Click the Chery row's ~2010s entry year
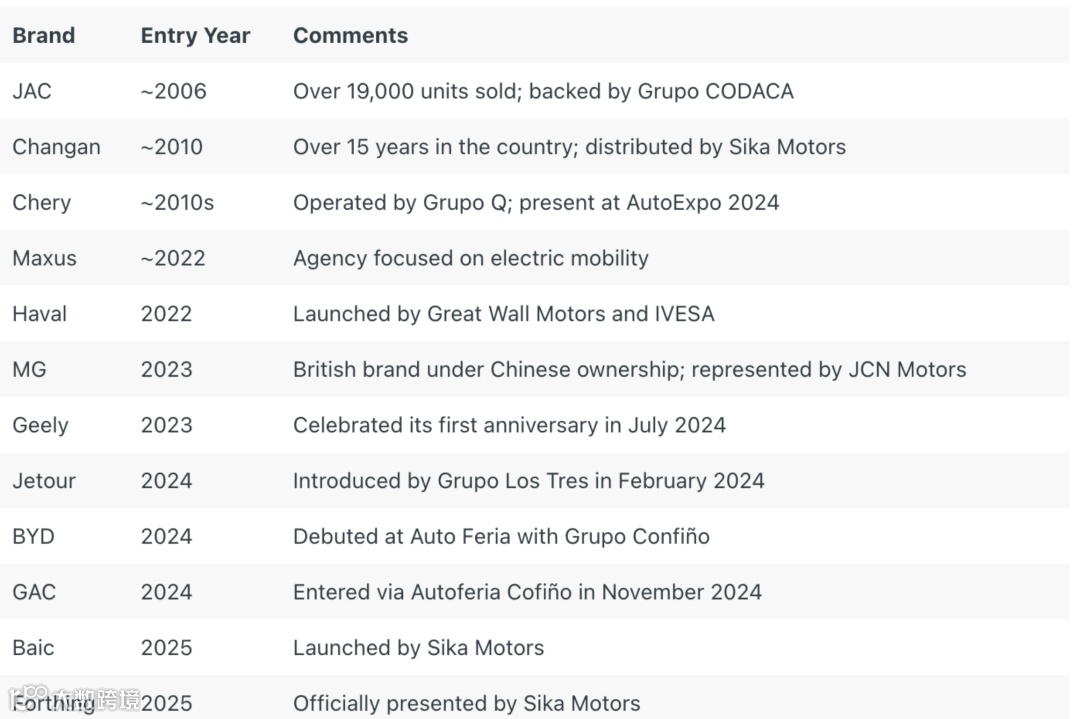1080x719 pixels. coord(177,203)
